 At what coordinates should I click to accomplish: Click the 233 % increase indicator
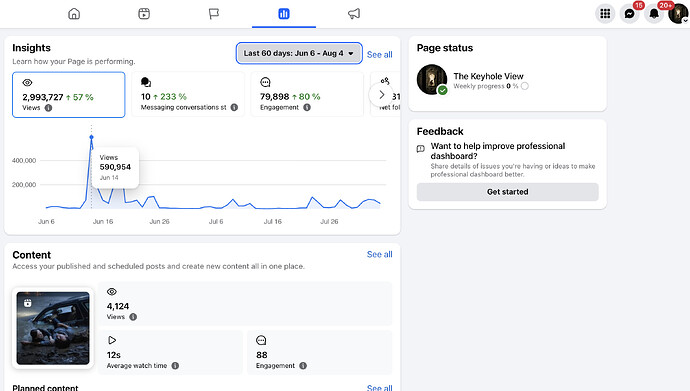(x=170, y=97)
